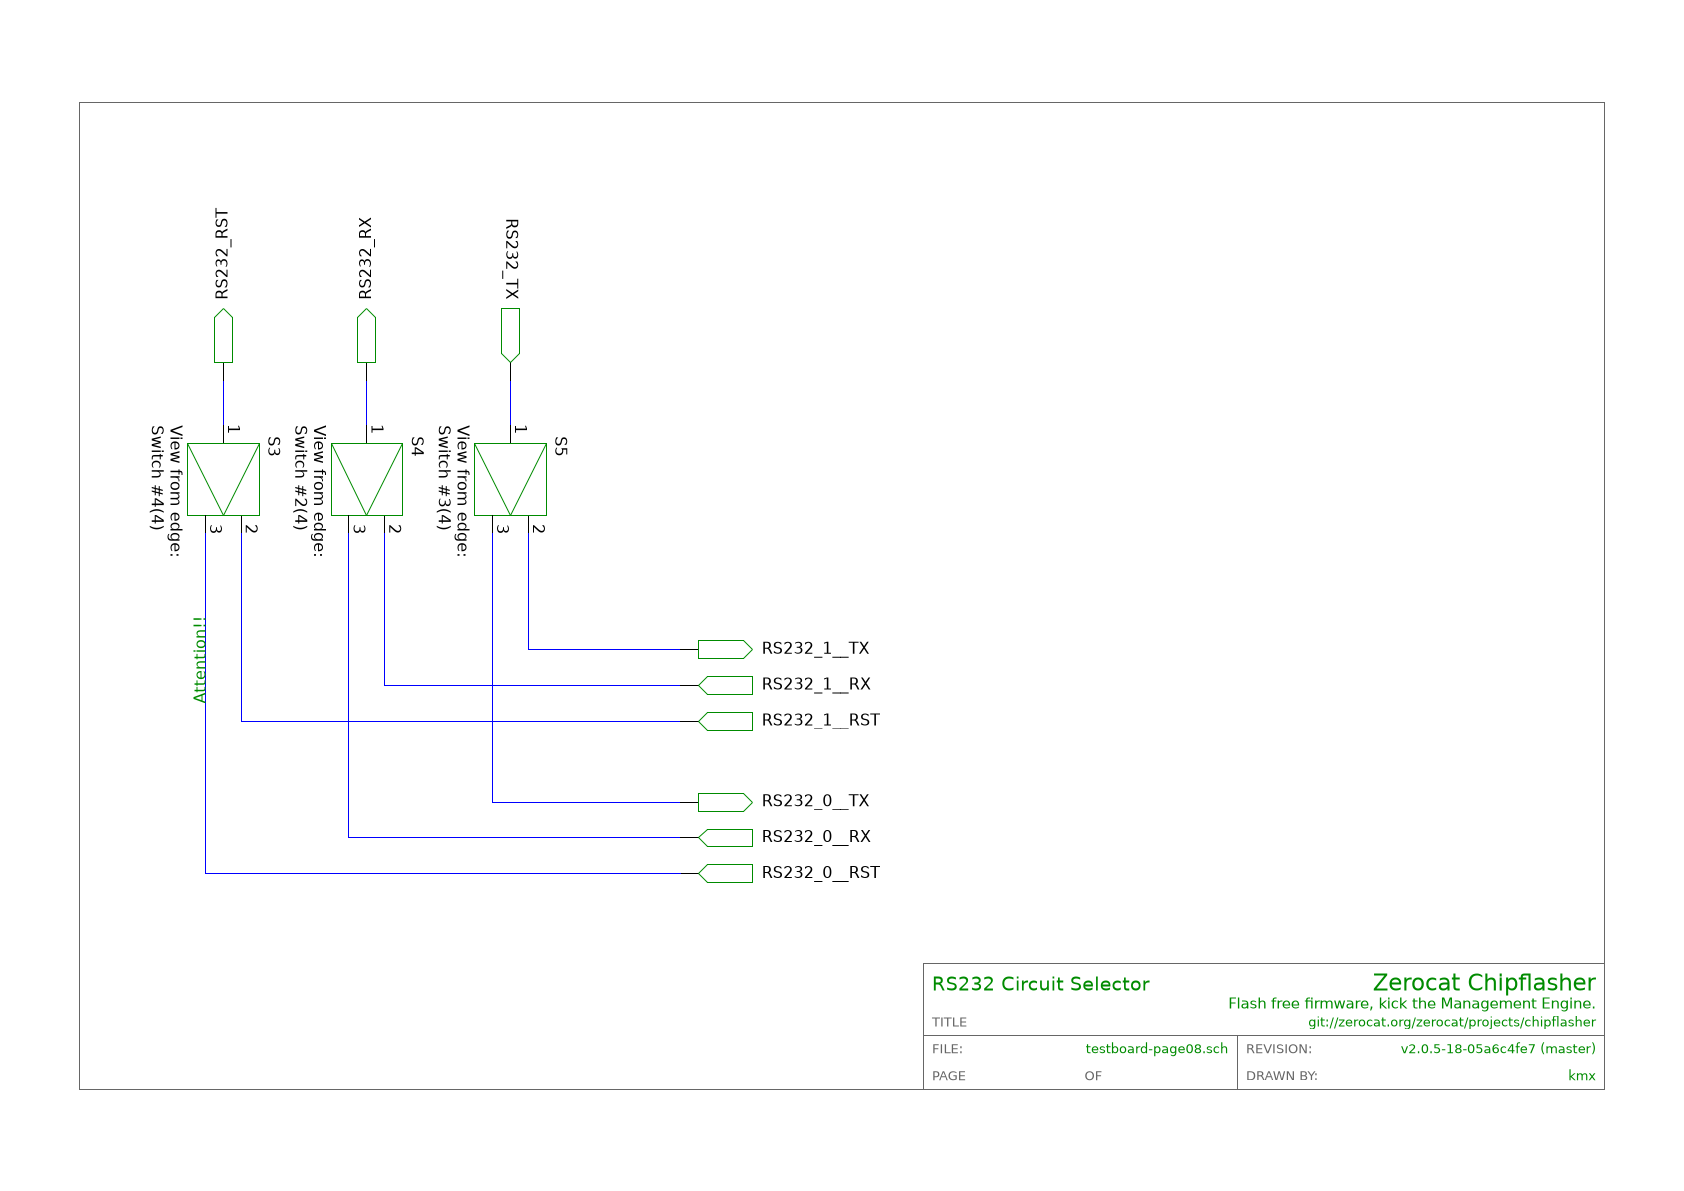Click the testboard-page08.sch file name
The image size is (1684, 1191).
click(1157, 1049)
